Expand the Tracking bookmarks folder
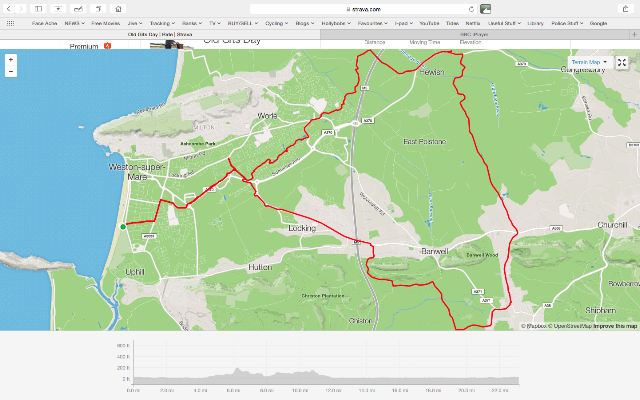Image resolution: width=640 pixels, height=400 pixels. coord(162,23)
